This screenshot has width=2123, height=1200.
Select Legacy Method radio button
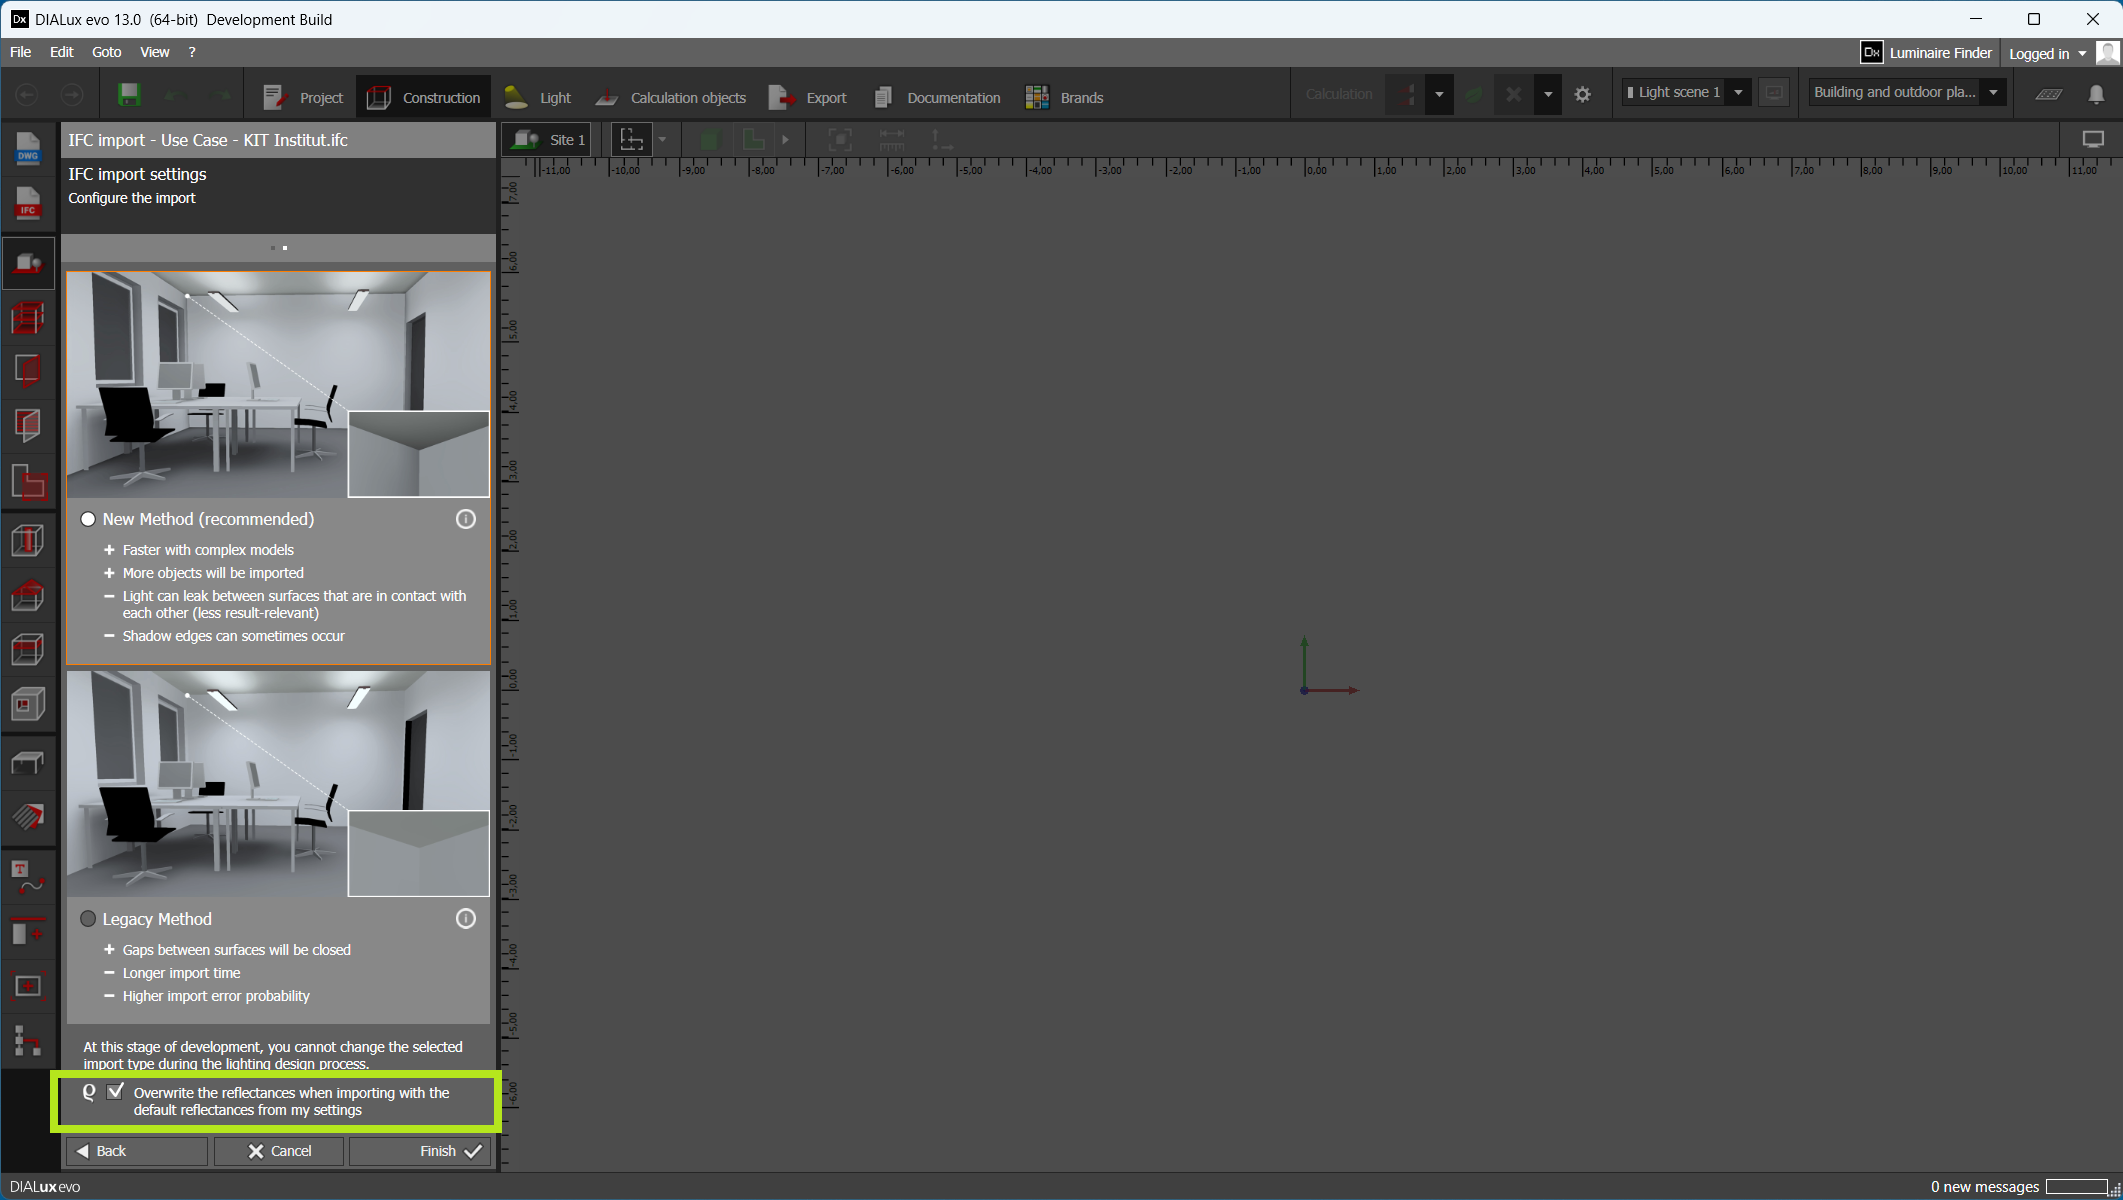click(x=89, y=919)
